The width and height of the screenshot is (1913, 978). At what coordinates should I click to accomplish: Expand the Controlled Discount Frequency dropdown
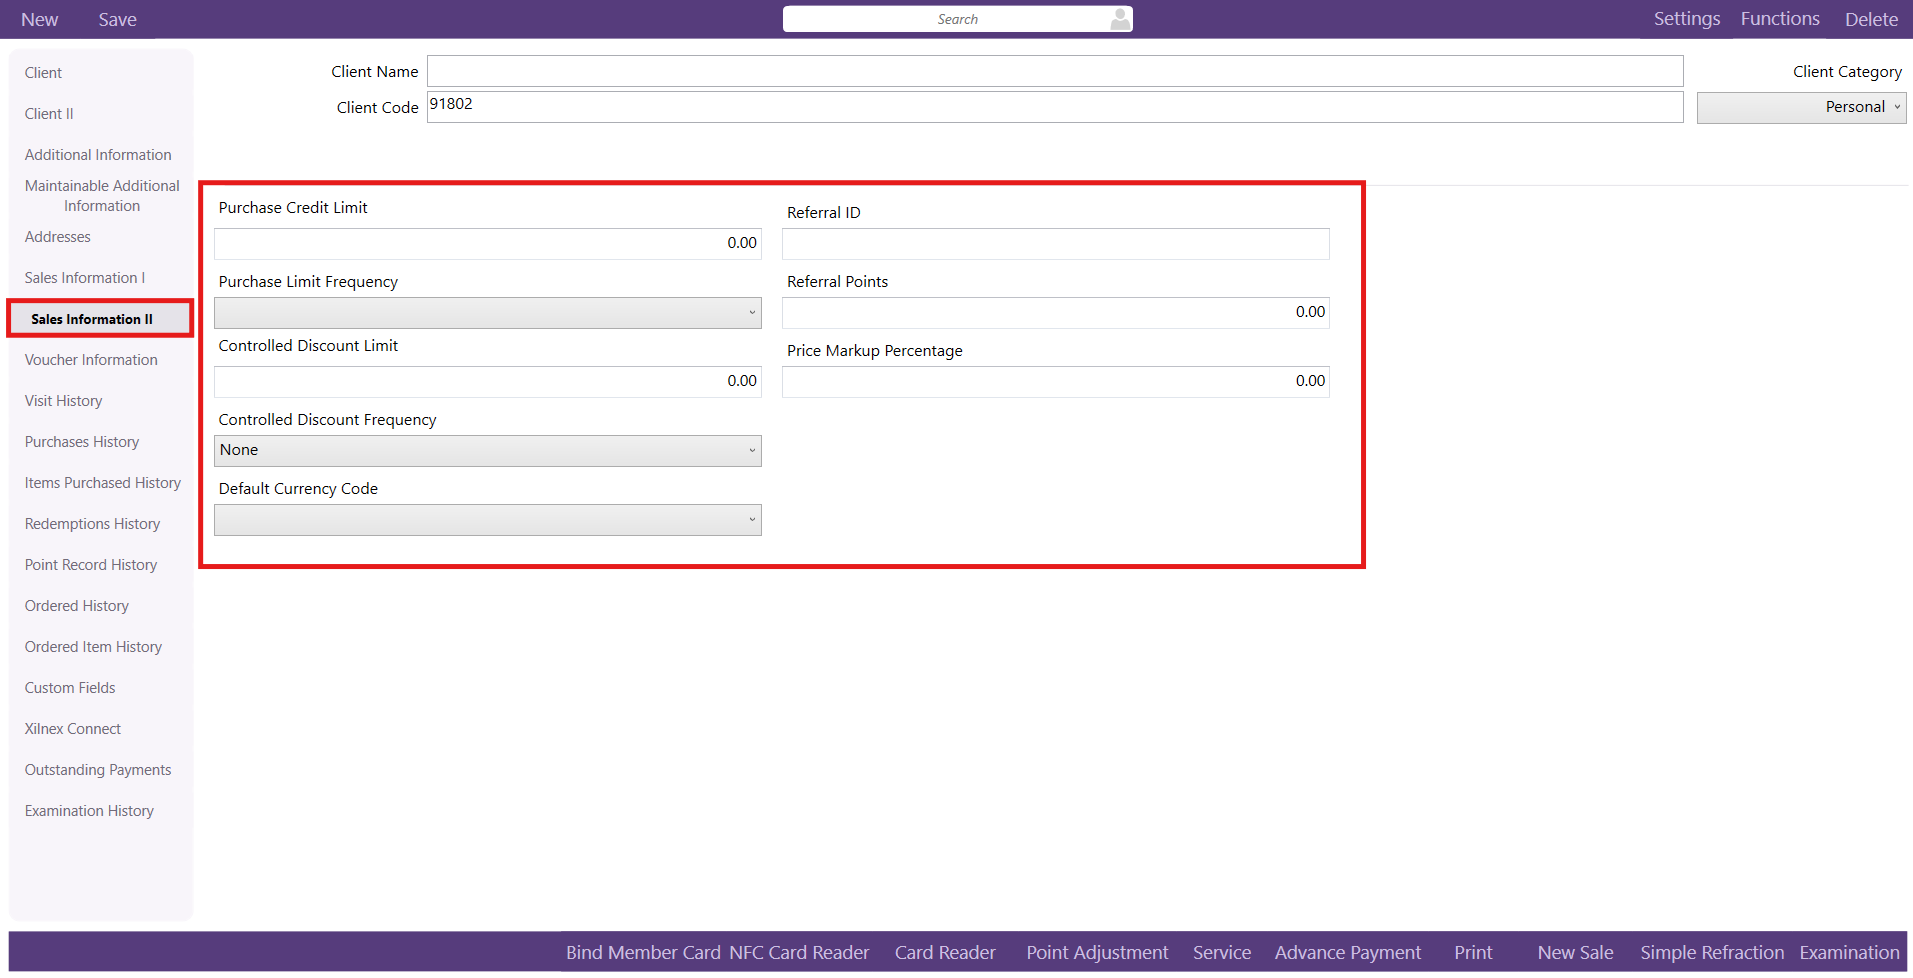487,451
